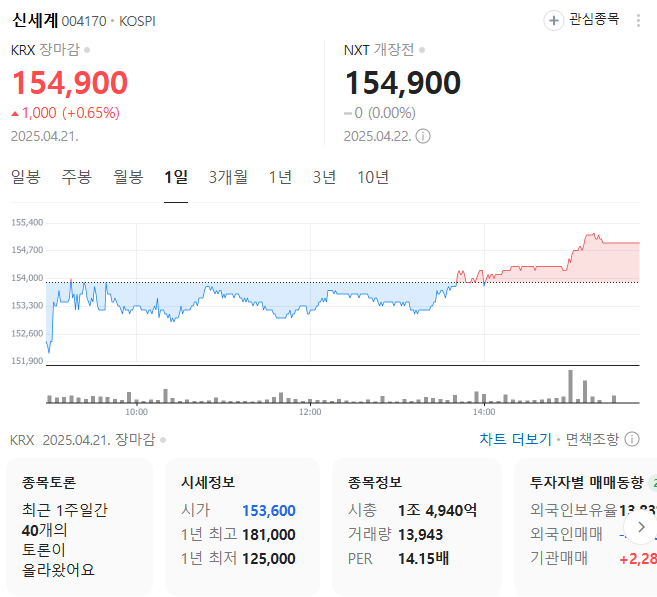
Task: Add stock to watchlist with the plus icon
Action: click(x=554, y=20)
